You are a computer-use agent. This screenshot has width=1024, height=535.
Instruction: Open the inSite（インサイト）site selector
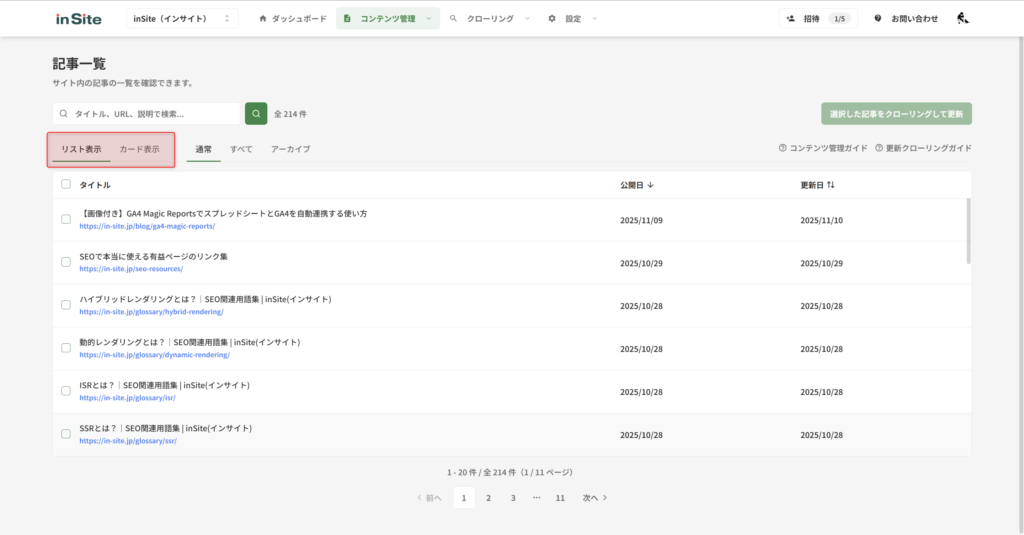182,18
